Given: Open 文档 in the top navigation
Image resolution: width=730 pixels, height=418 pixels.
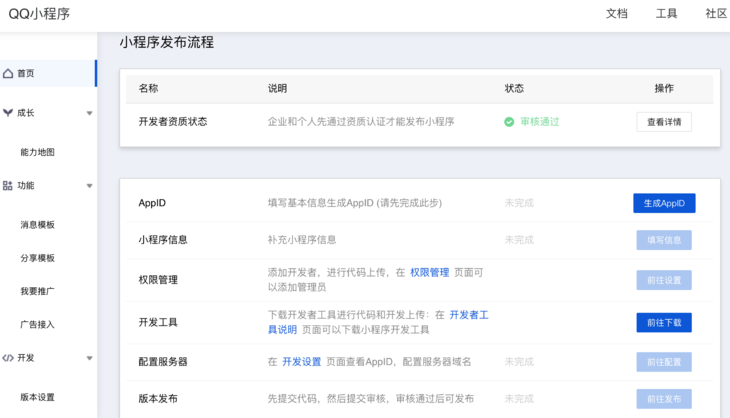Looking at the screenshot, I should (x=616, y=13).
